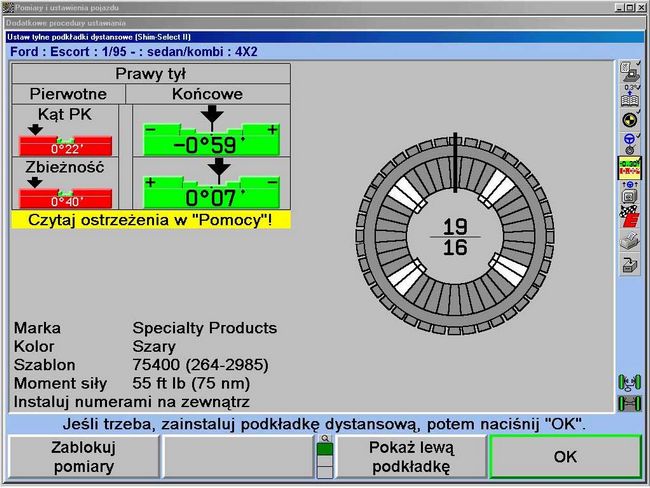650x488 pixels.
Task: Click the printer icon in sidebar
Action: [x=630, y=240]
